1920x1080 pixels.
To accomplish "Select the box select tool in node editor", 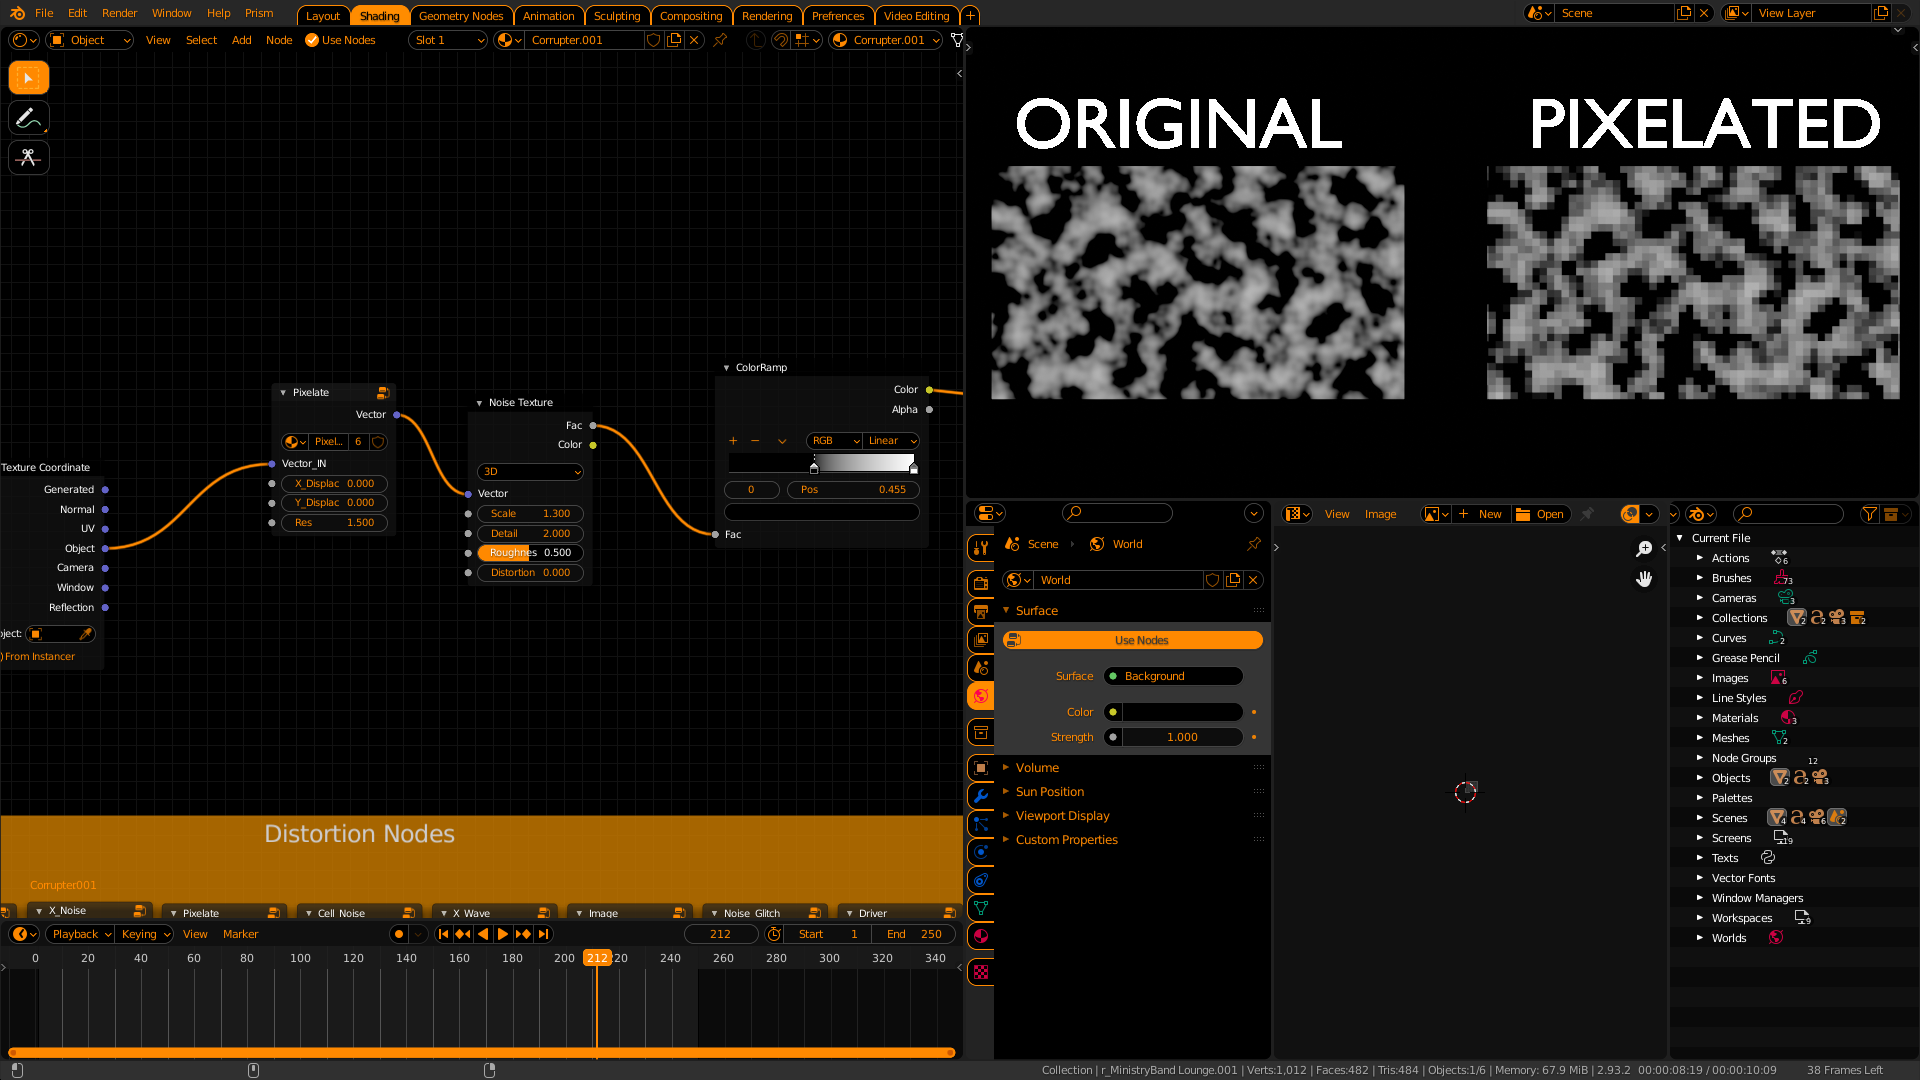I will 29,78.
